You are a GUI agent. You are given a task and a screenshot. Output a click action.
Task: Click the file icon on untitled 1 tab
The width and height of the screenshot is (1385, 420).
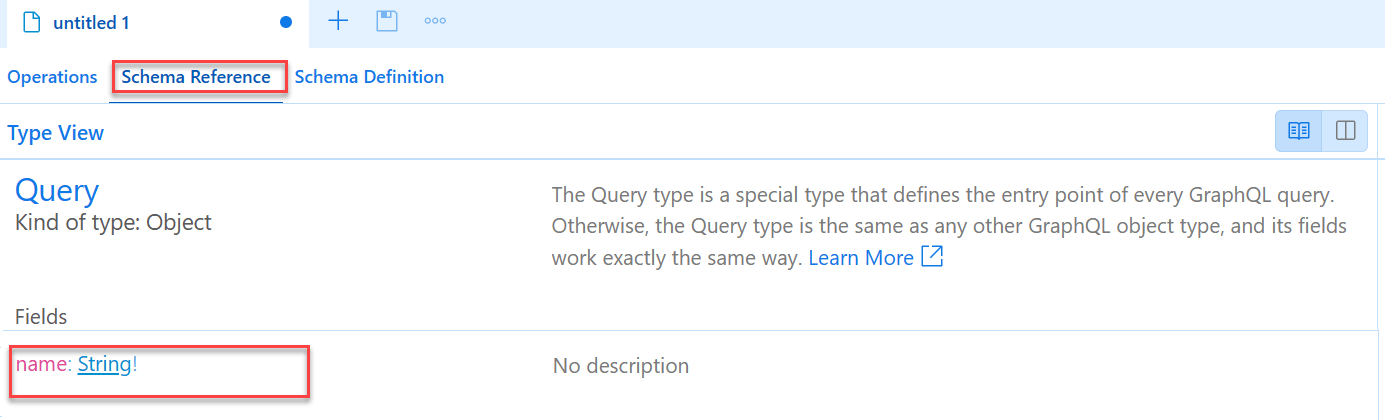tap(31, 22)
